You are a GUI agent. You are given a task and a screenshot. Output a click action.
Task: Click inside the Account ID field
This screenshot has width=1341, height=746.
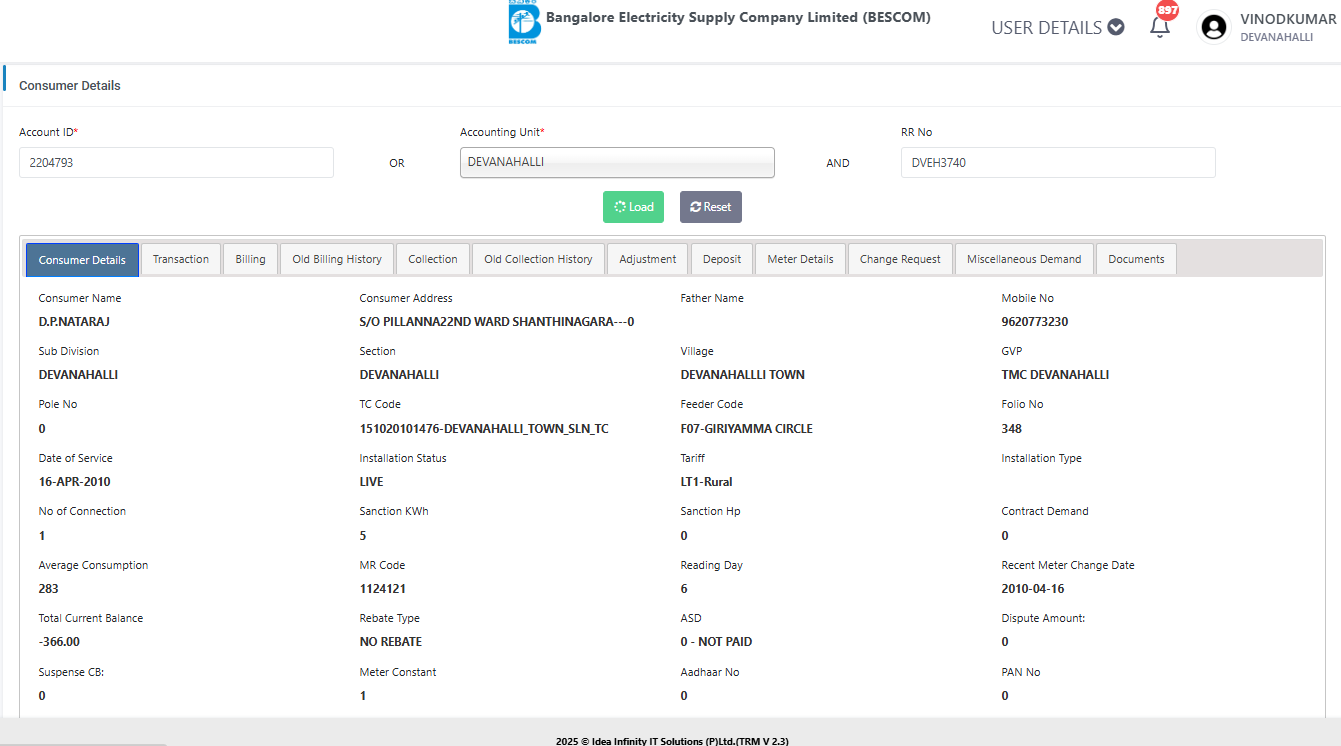[x=176, y=162]
